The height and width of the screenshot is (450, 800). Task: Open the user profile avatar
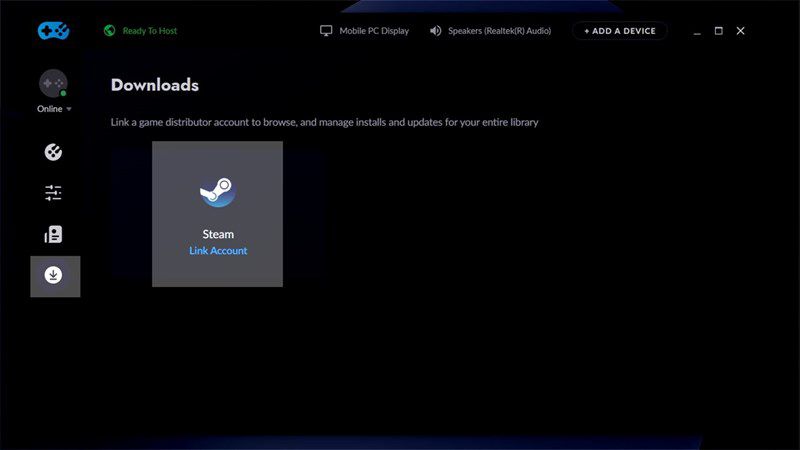point(53,83)
